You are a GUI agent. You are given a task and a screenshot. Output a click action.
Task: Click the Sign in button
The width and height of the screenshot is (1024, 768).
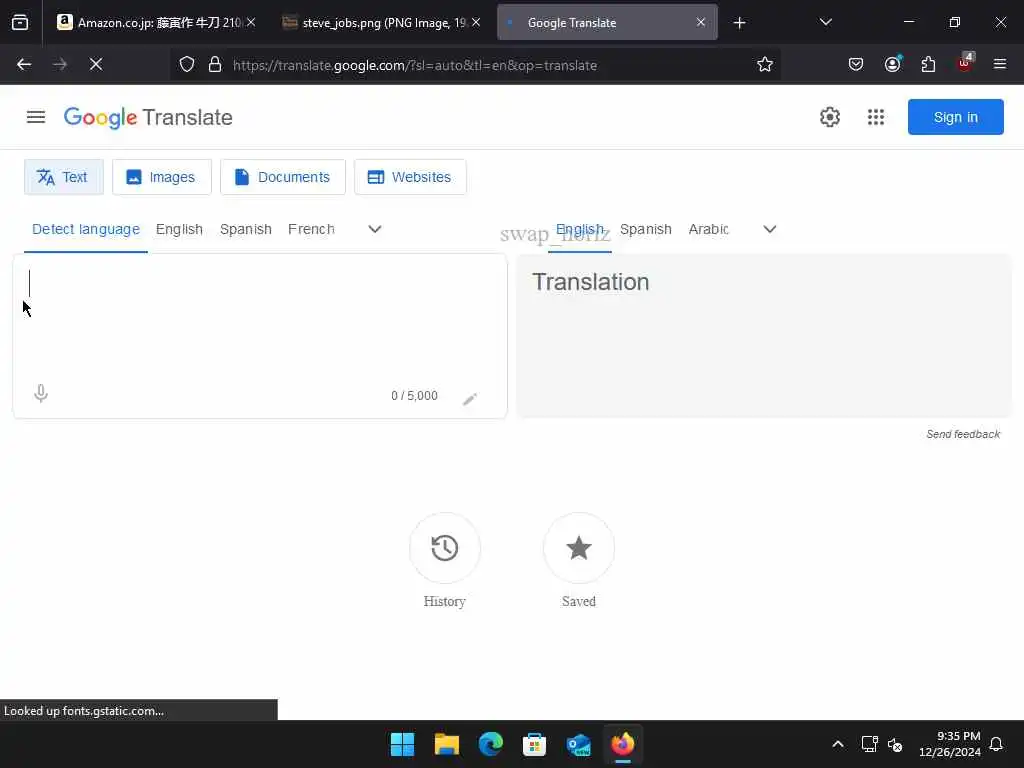pyautogui.click(x=955, y=117)
